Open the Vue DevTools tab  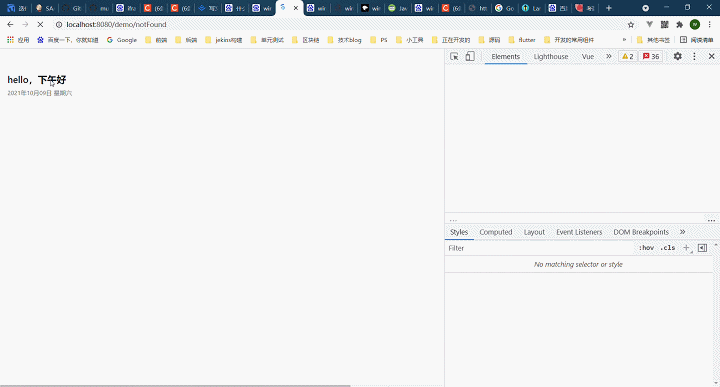pos(588,56)
